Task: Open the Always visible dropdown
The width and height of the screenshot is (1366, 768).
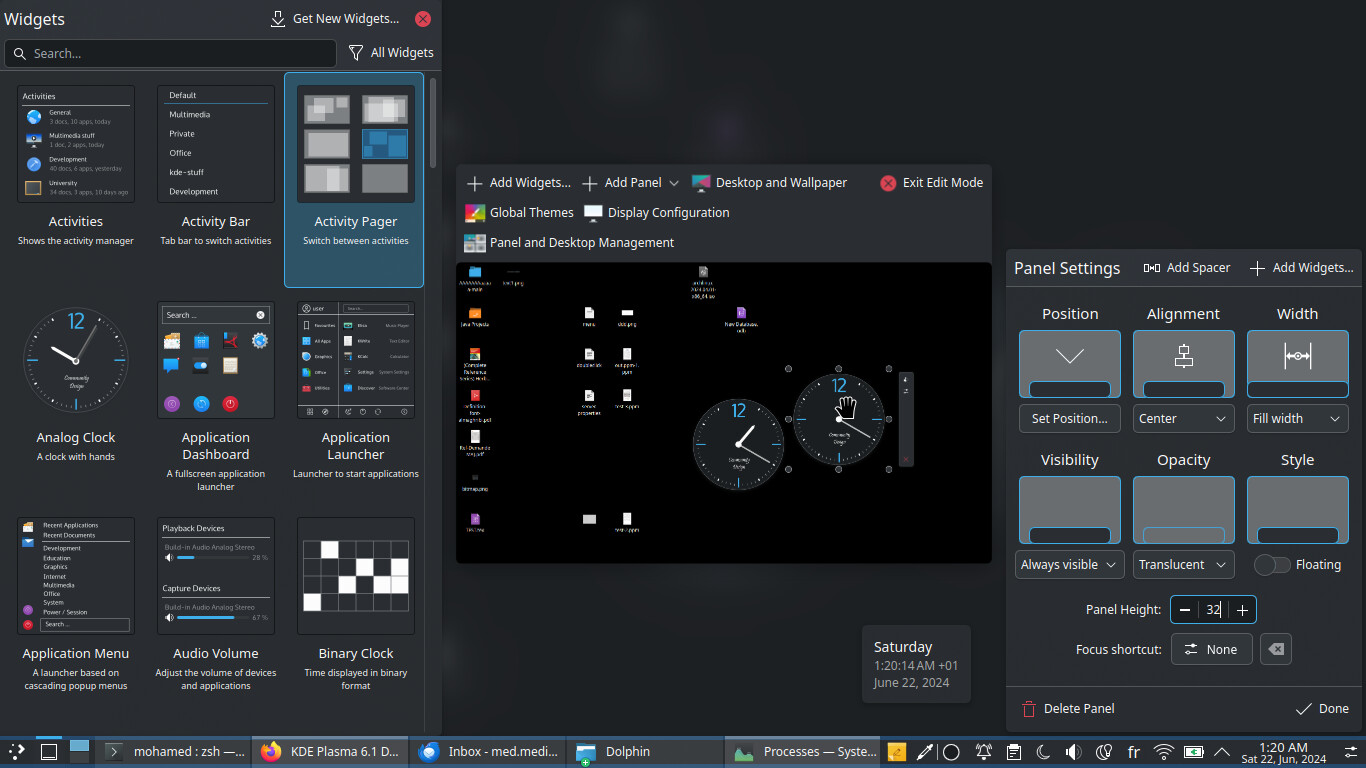Action: pyautogui.click(x=1070, y=565)
